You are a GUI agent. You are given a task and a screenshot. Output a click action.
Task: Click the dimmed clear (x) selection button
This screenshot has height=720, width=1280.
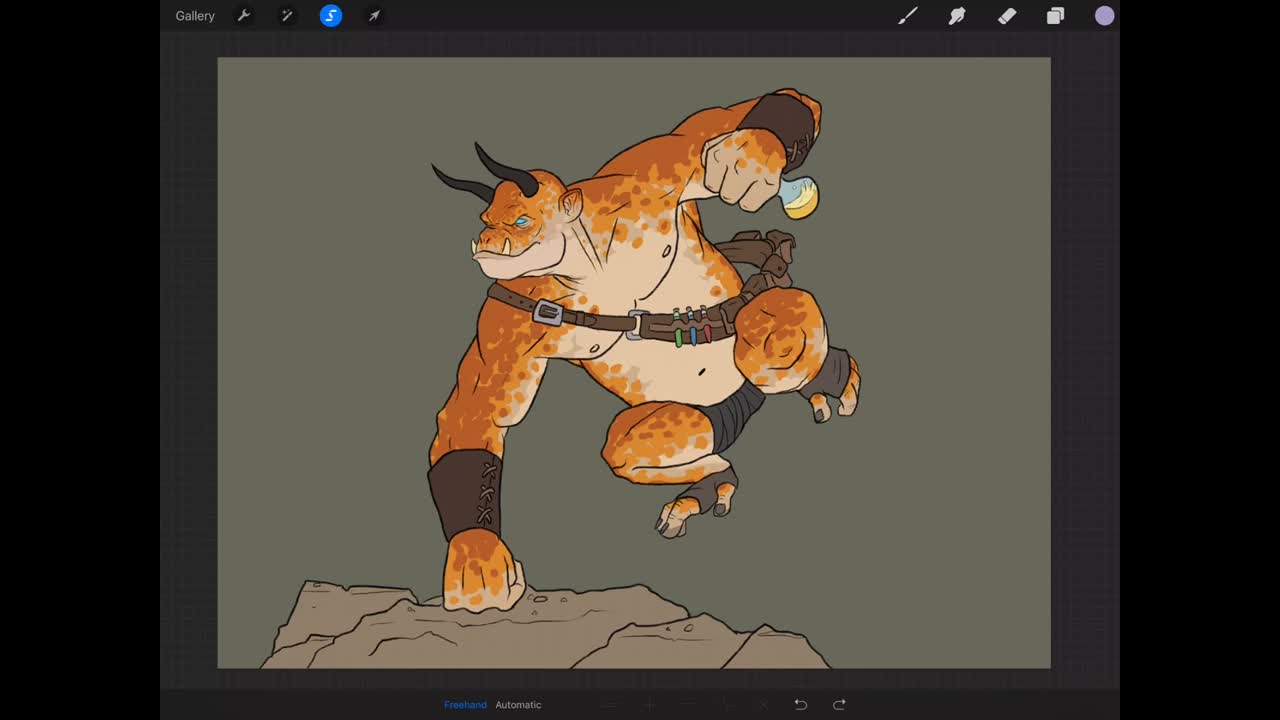[764, 705]
